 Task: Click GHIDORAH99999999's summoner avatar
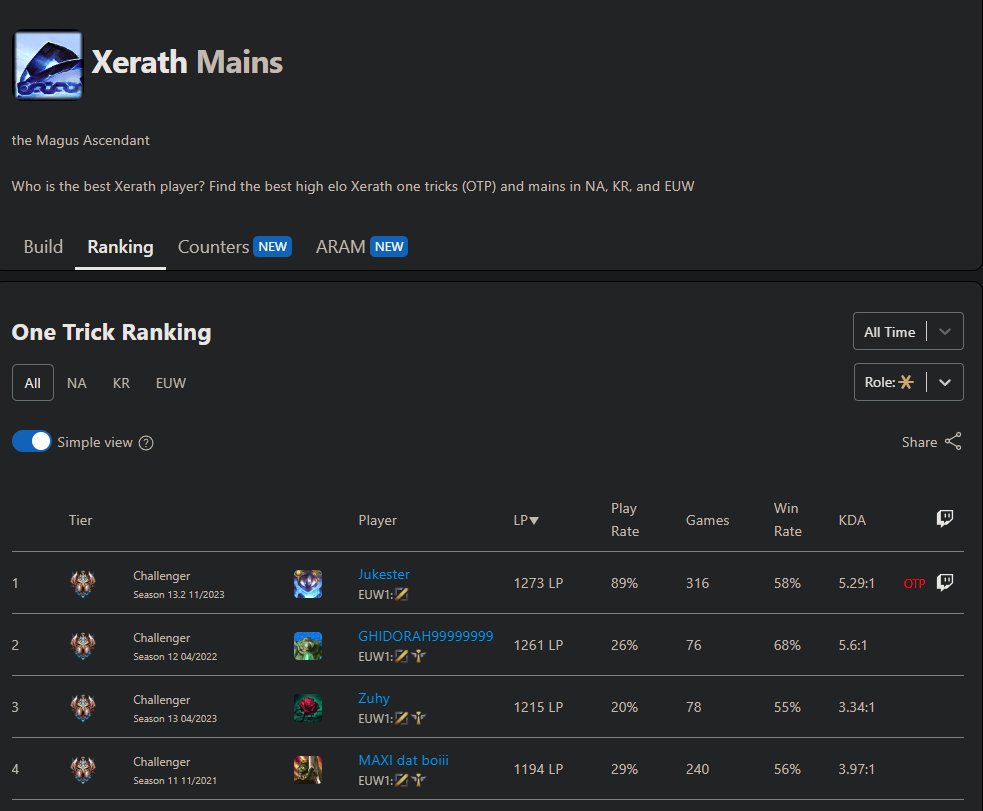pos(308,646)
